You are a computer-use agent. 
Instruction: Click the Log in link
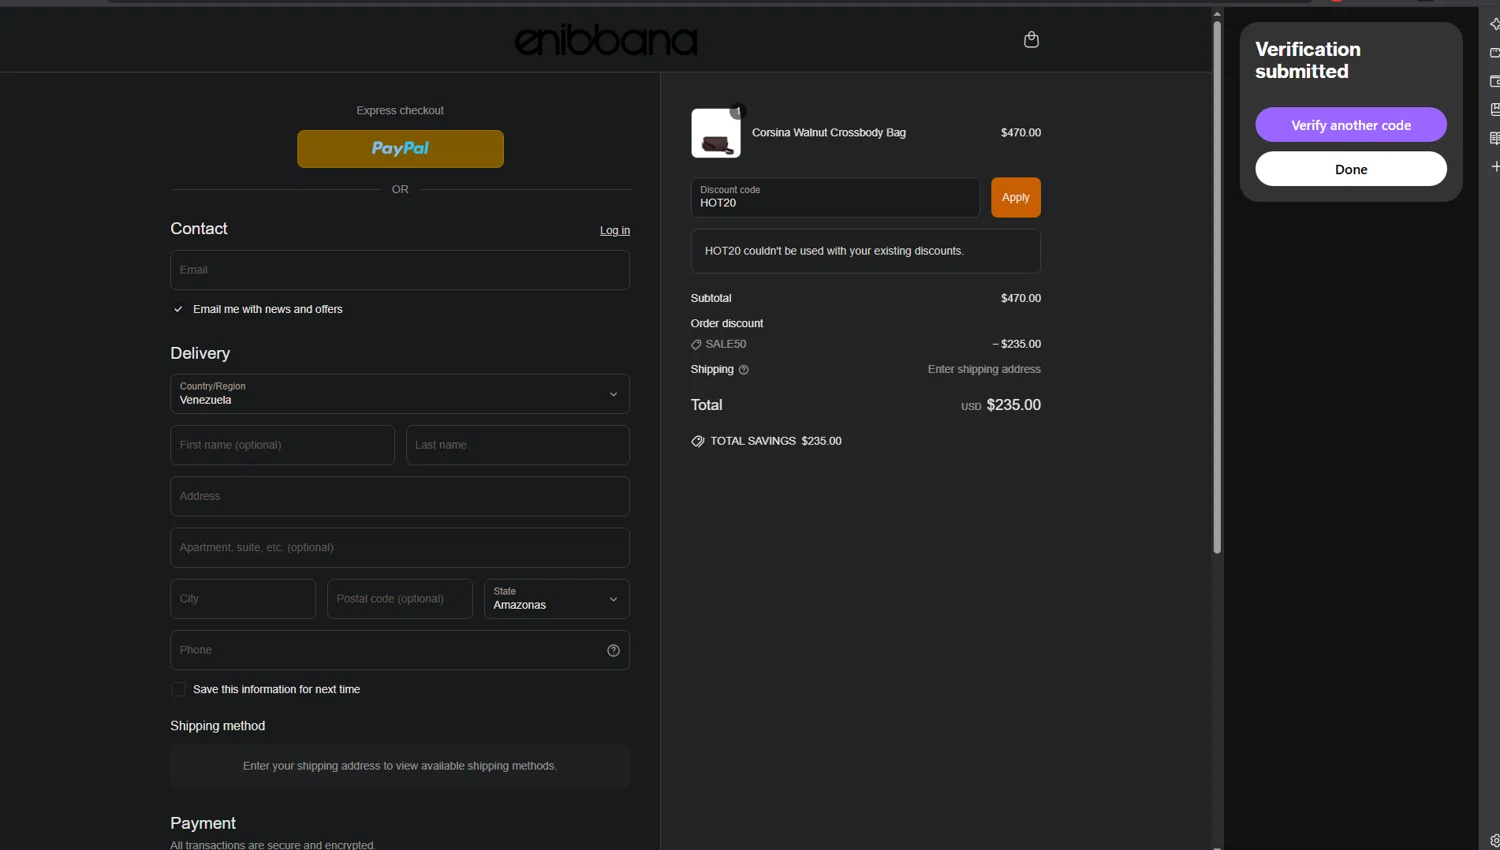pyautogui.click(x=615, y=231)
